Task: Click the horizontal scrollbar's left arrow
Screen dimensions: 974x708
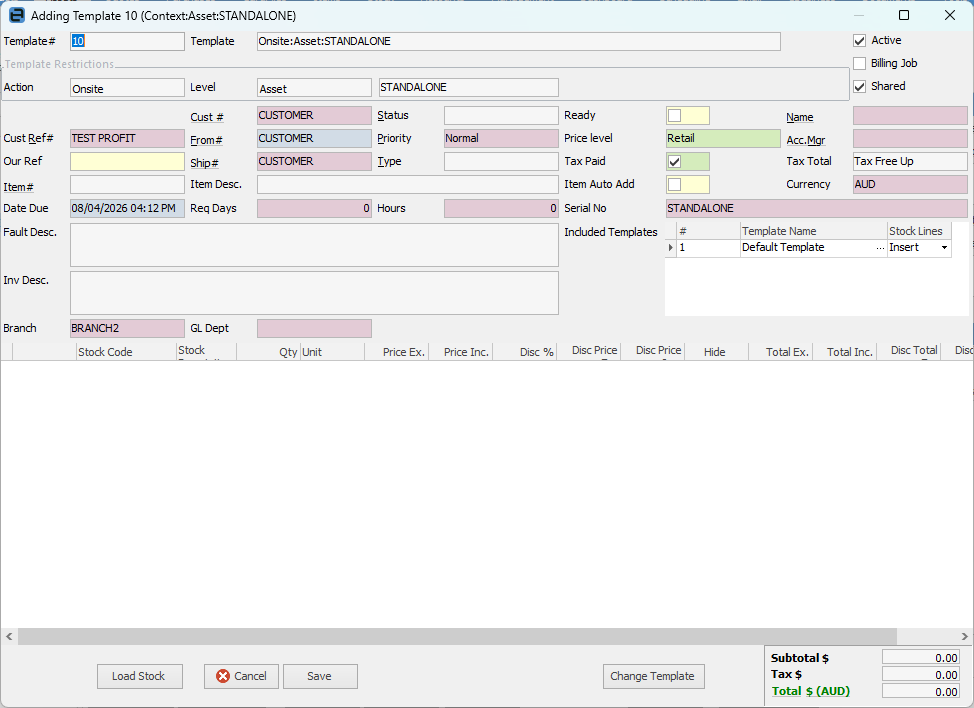Action: click(9, 636)
